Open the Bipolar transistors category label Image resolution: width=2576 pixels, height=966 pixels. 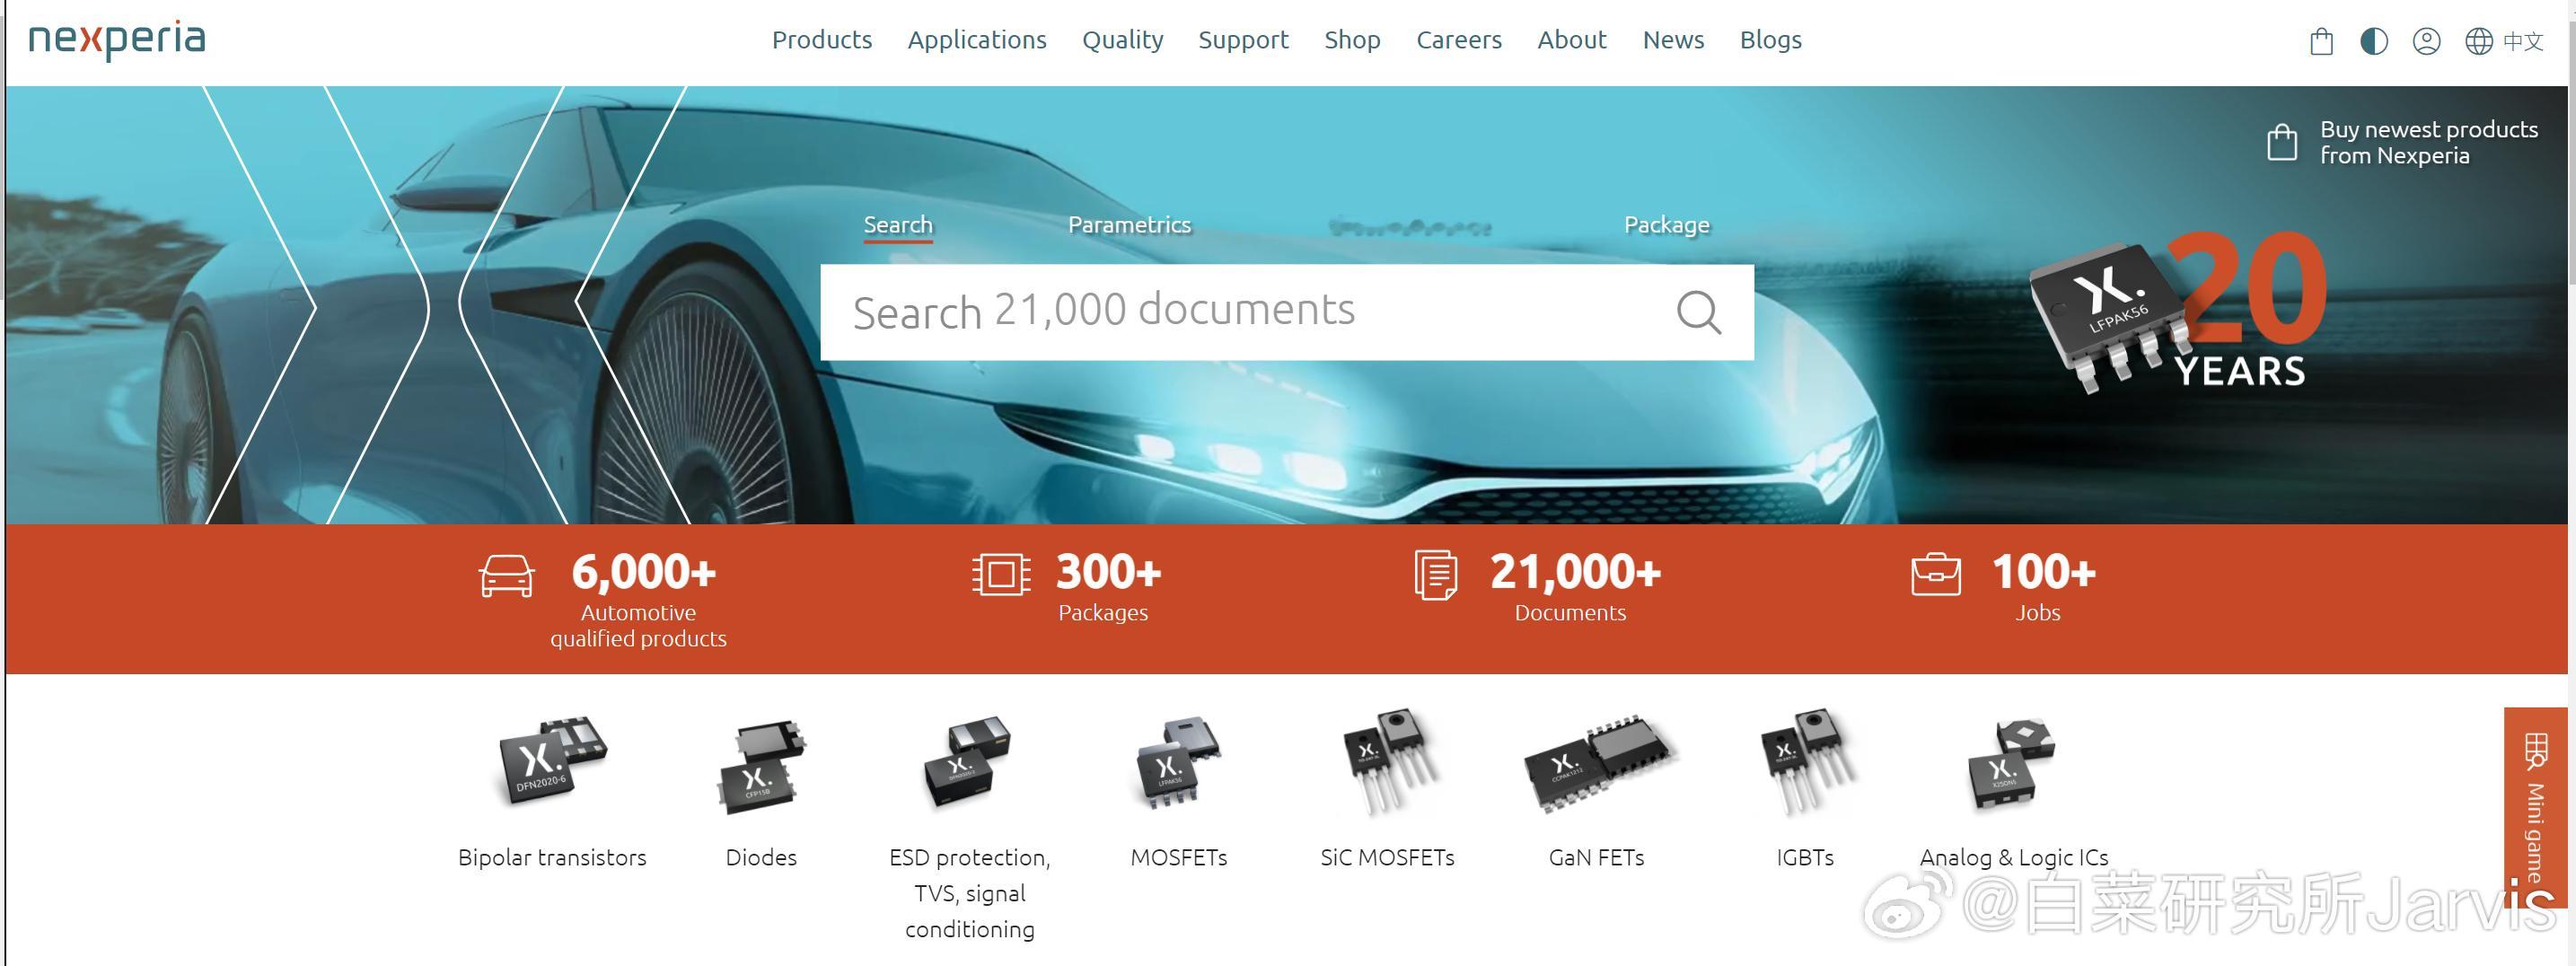(552, 857)
